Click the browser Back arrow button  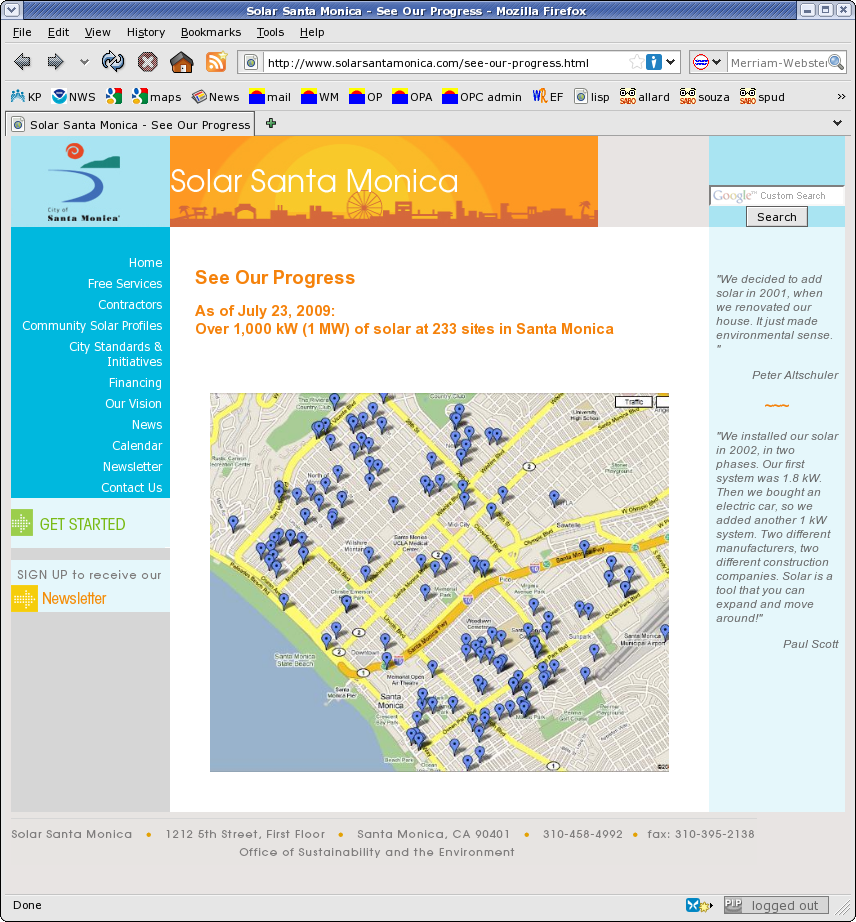(22, 62)
